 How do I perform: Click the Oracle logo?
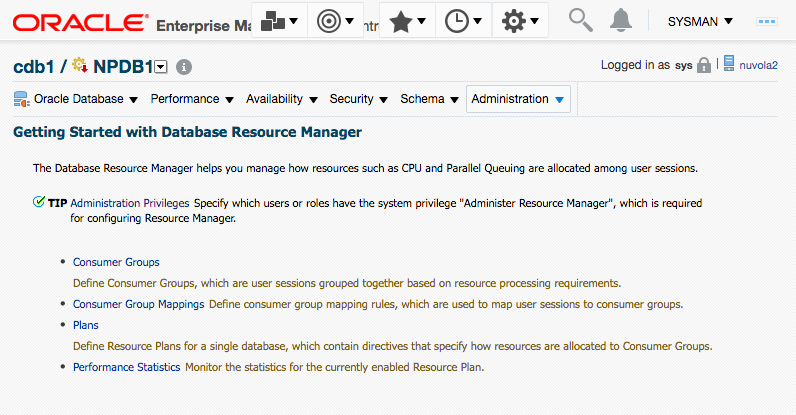[81, 23]
